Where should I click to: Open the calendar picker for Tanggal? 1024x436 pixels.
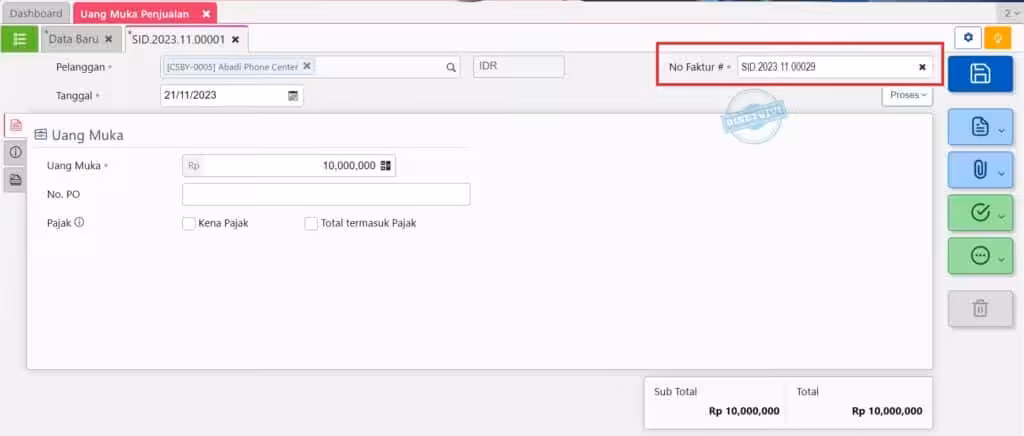pyautogui.click(x=293, y=95)
